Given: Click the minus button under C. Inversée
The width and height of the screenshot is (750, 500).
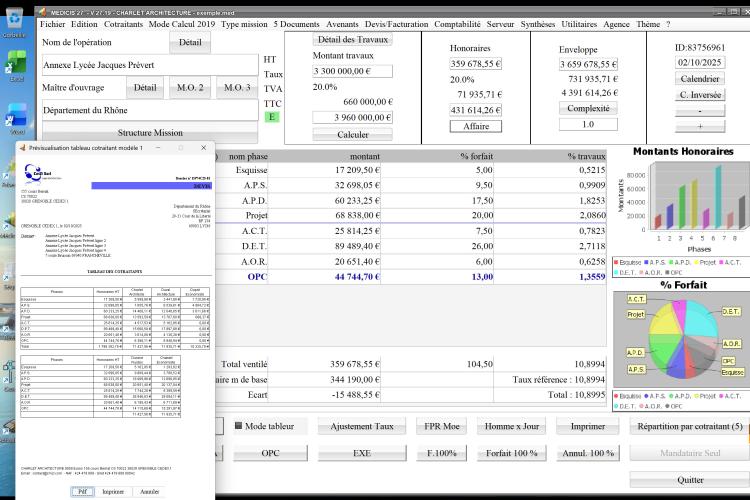Looking at the screenshot, I should click(700, 111).
